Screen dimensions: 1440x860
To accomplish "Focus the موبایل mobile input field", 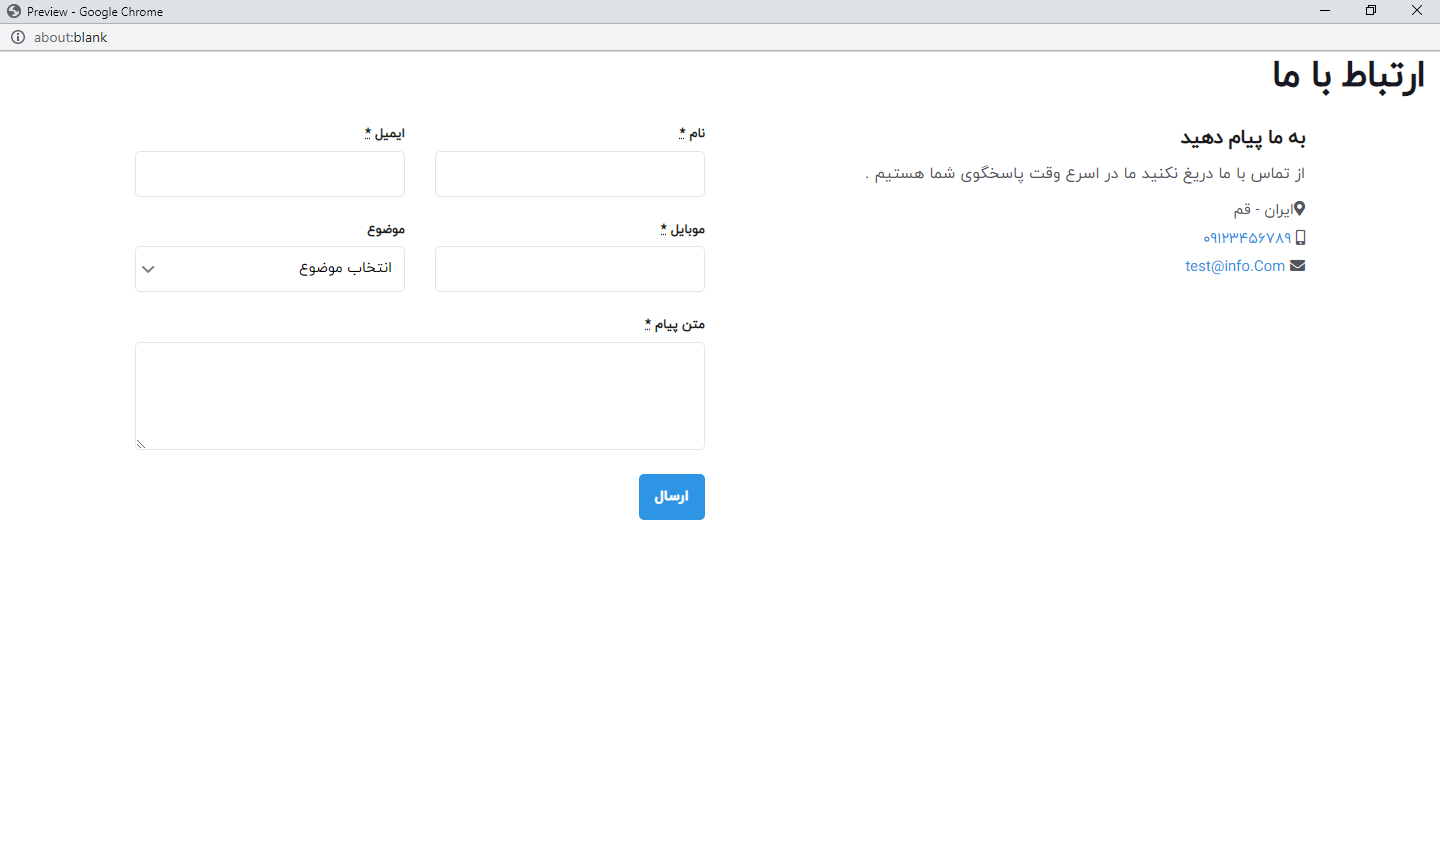I will [x=570, y=269].
